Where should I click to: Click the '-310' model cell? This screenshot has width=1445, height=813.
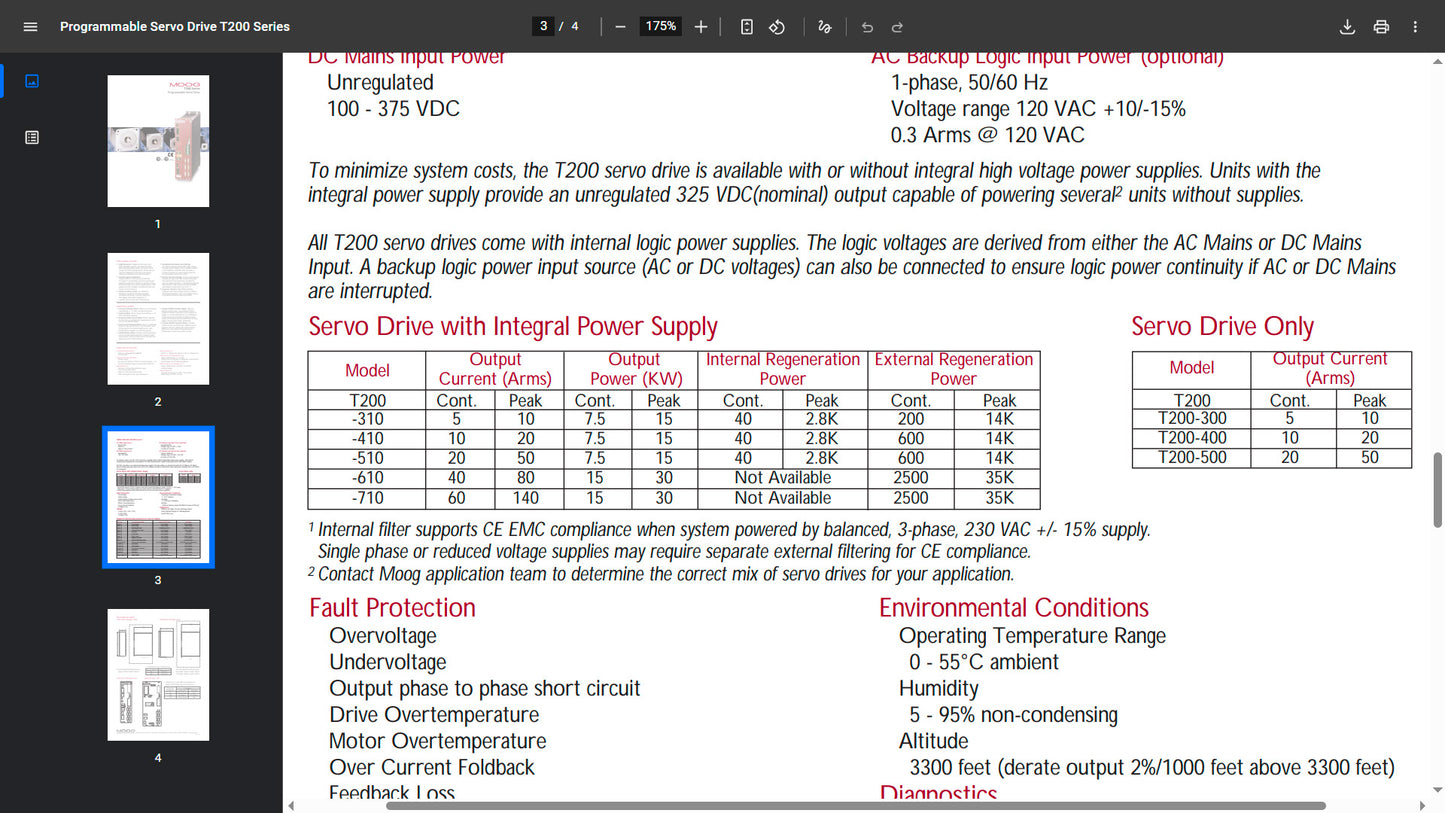(x=367, y=419)
